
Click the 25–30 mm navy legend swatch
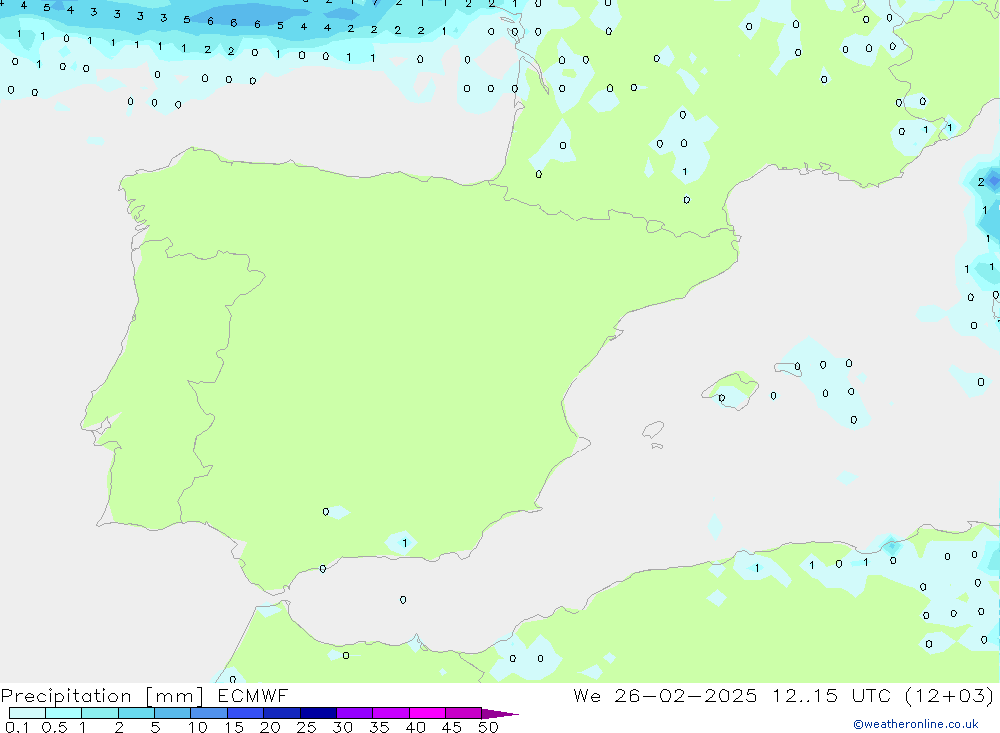(318, 713)
